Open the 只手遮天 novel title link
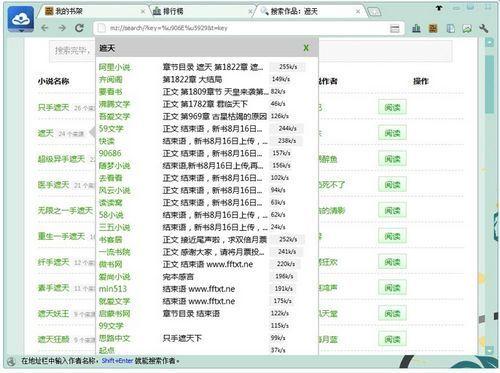 point(53,107)
